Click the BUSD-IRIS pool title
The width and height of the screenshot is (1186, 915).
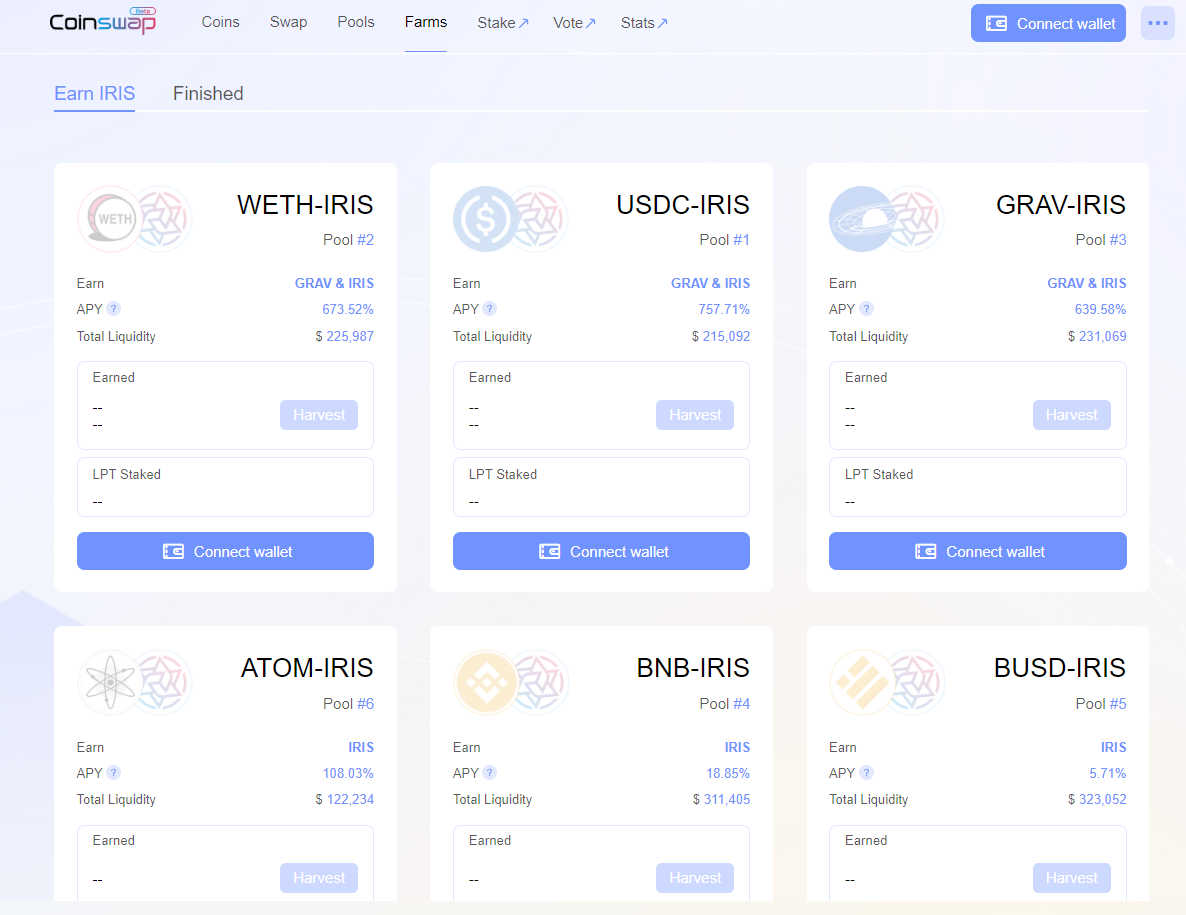[x=1060, y=668]
